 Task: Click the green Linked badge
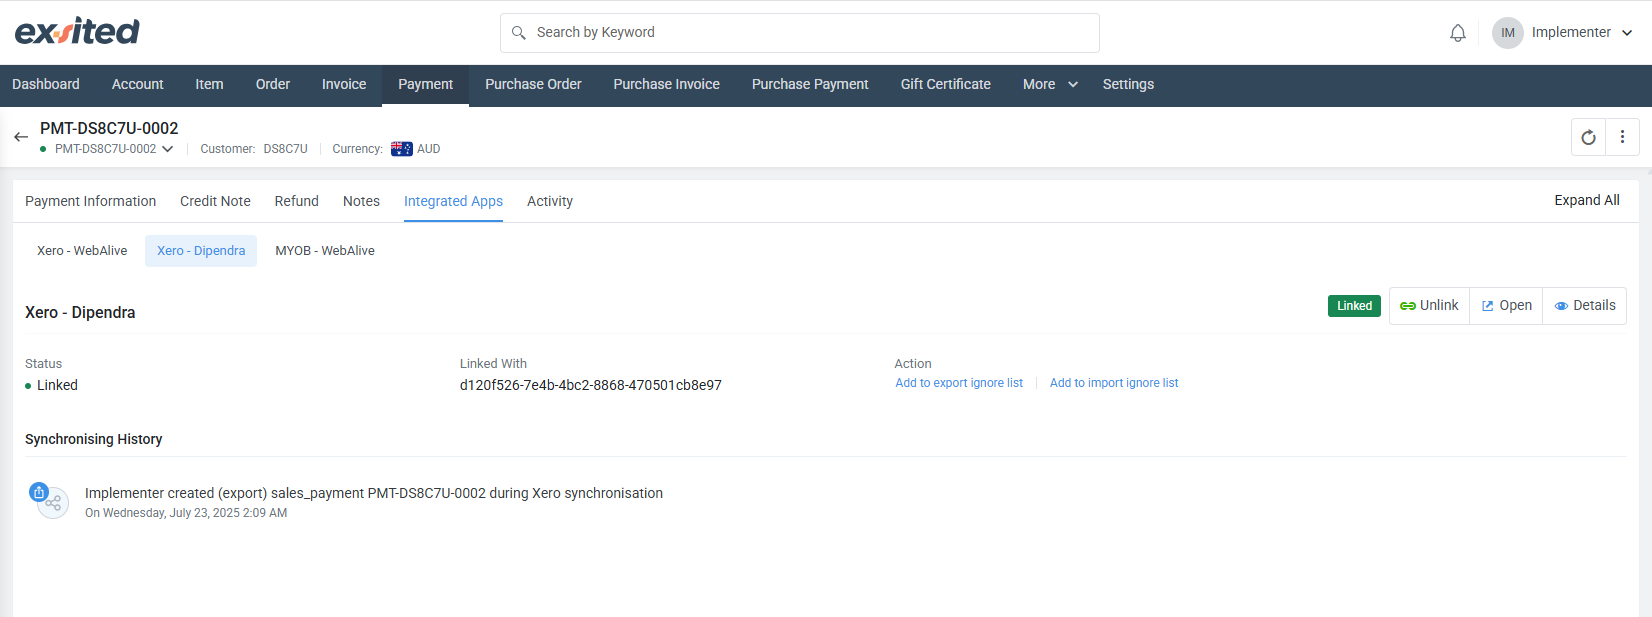coord(1354,306)
